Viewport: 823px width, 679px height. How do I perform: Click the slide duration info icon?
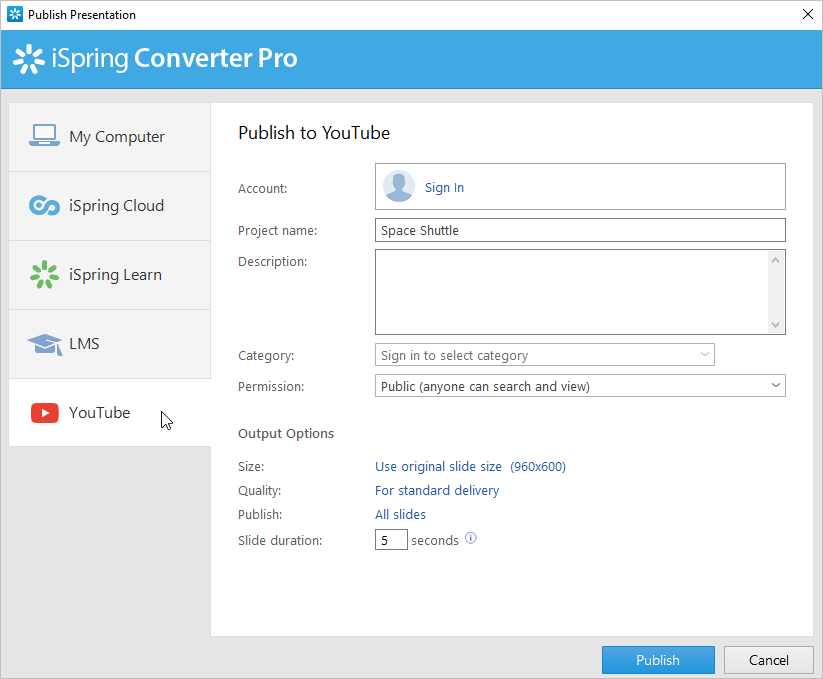[x=471, y=538]
